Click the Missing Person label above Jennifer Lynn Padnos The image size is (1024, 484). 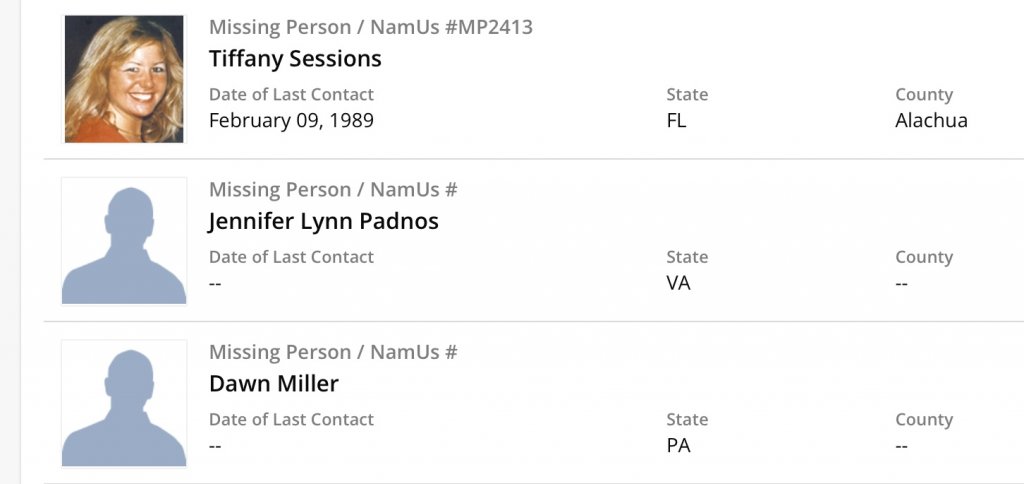(x=282, y=190)
